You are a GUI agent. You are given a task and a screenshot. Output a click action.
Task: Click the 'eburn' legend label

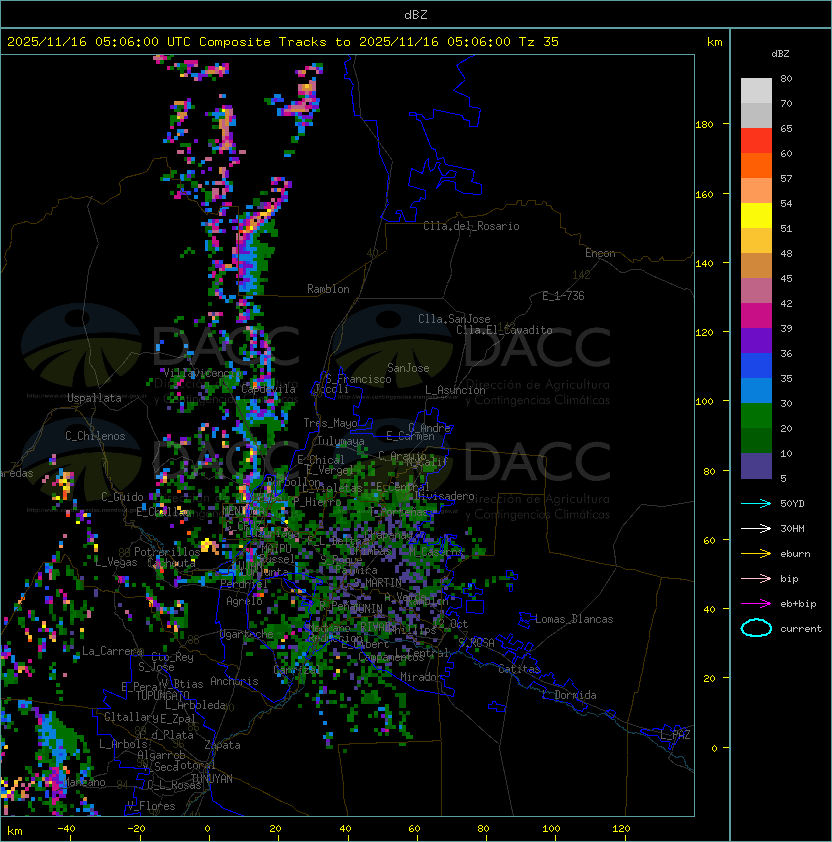coord(795,554)
